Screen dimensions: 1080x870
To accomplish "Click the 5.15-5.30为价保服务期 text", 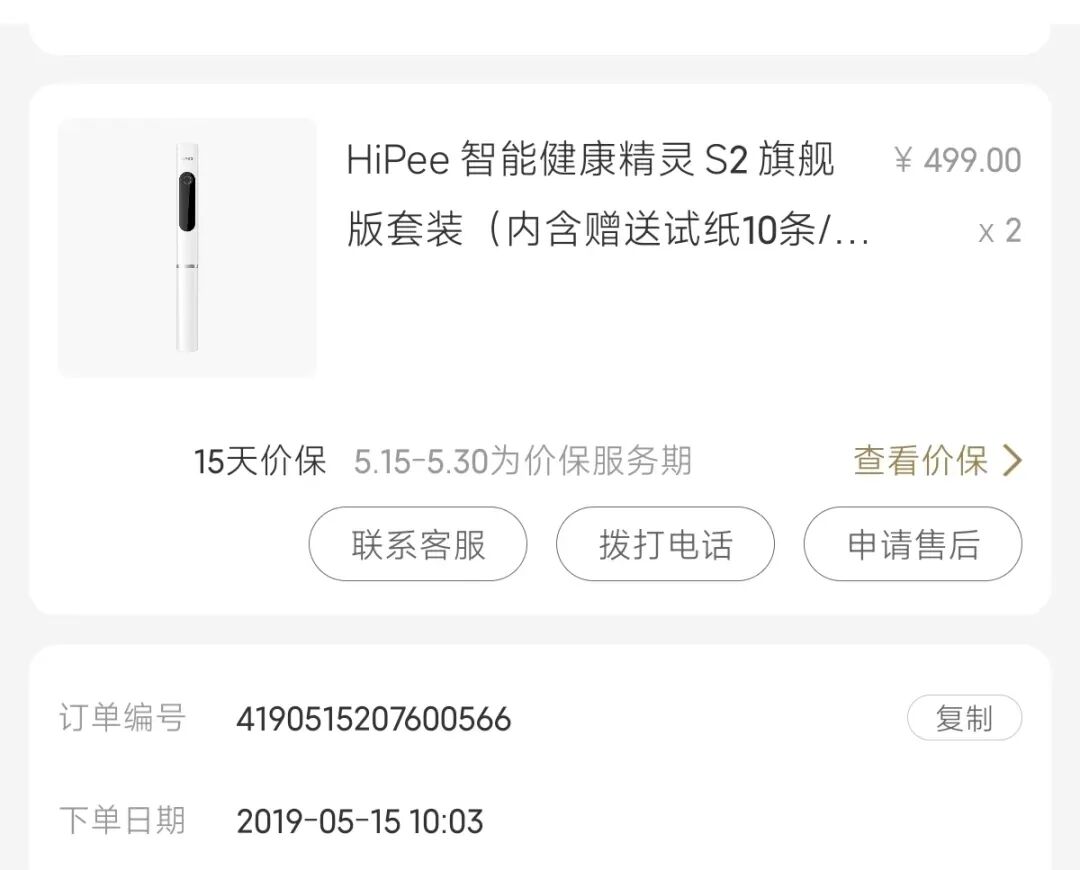I will tap(522, 462).
